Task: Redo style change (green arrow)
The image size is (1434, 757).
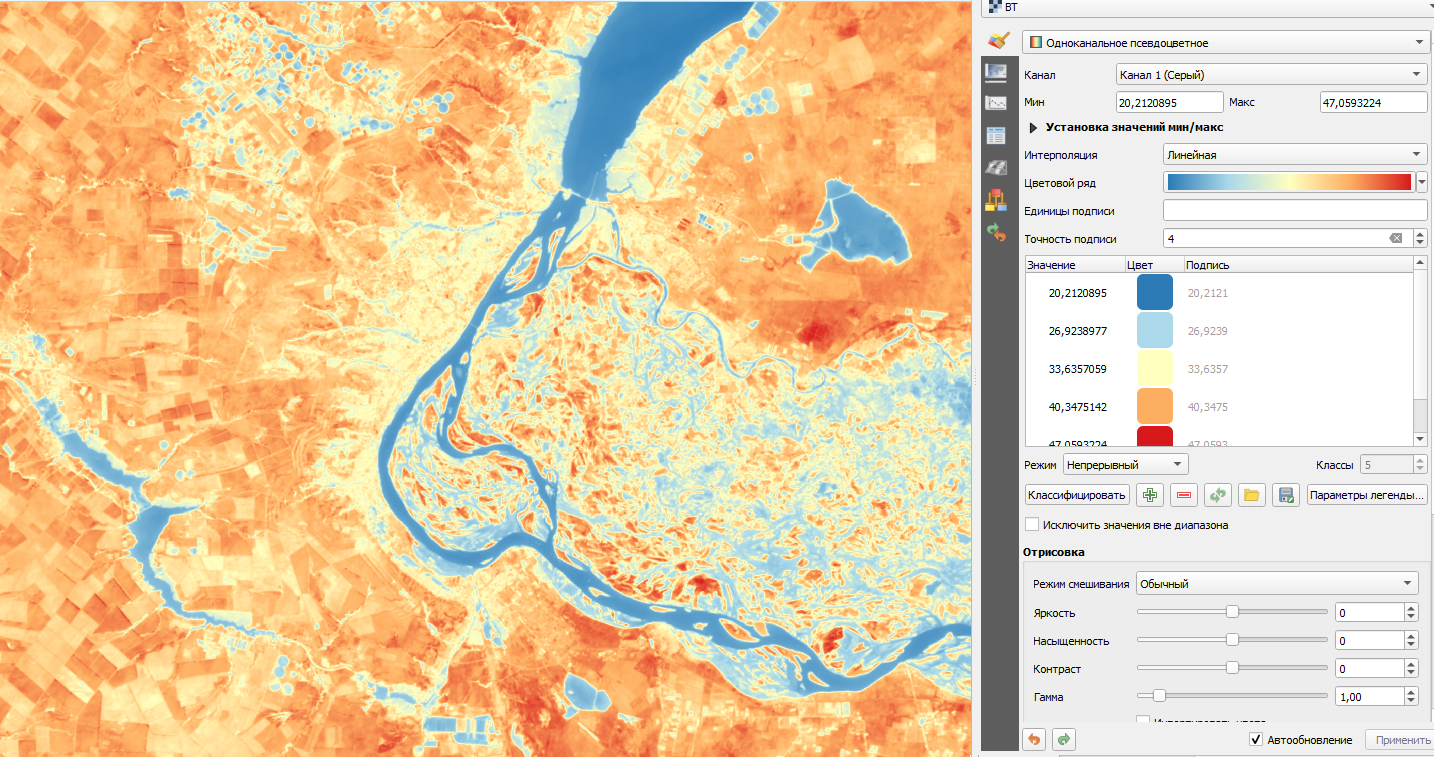Action: point(1065,739)
